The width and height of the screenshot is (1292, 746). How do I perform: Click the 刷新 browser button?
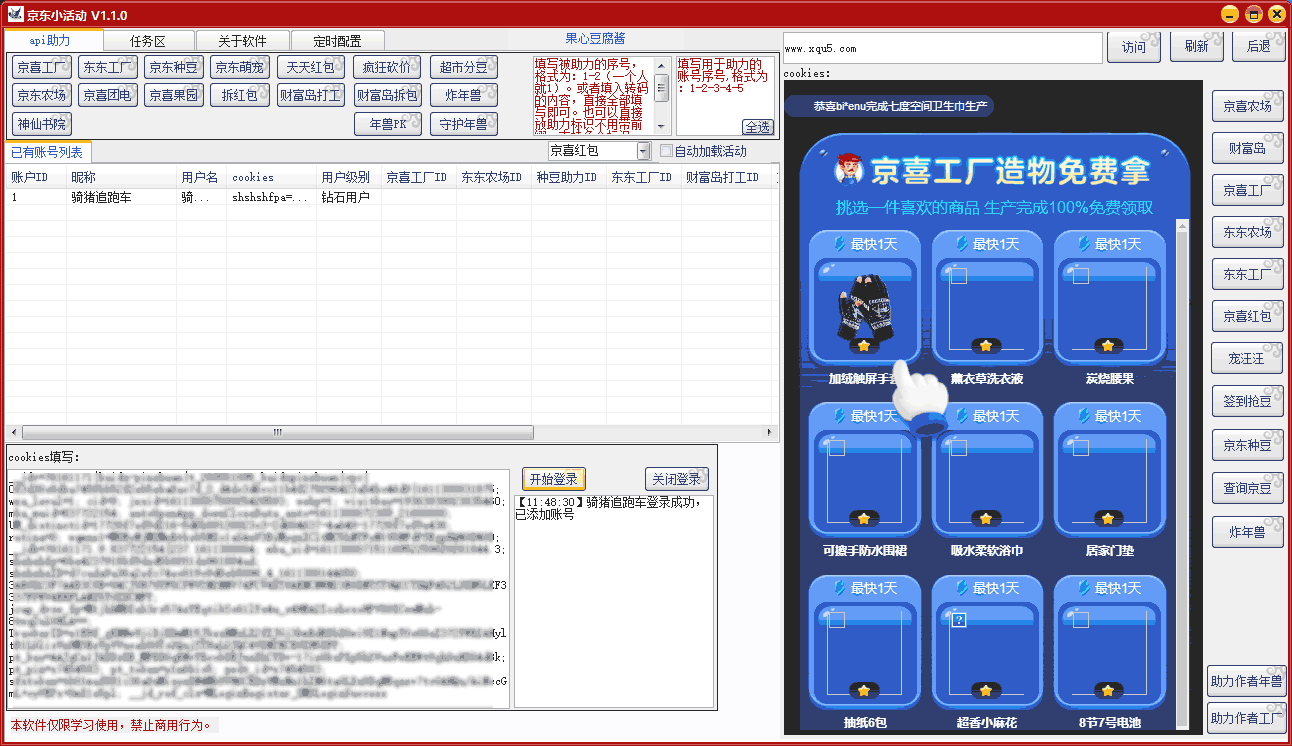tap(1196, 47)
